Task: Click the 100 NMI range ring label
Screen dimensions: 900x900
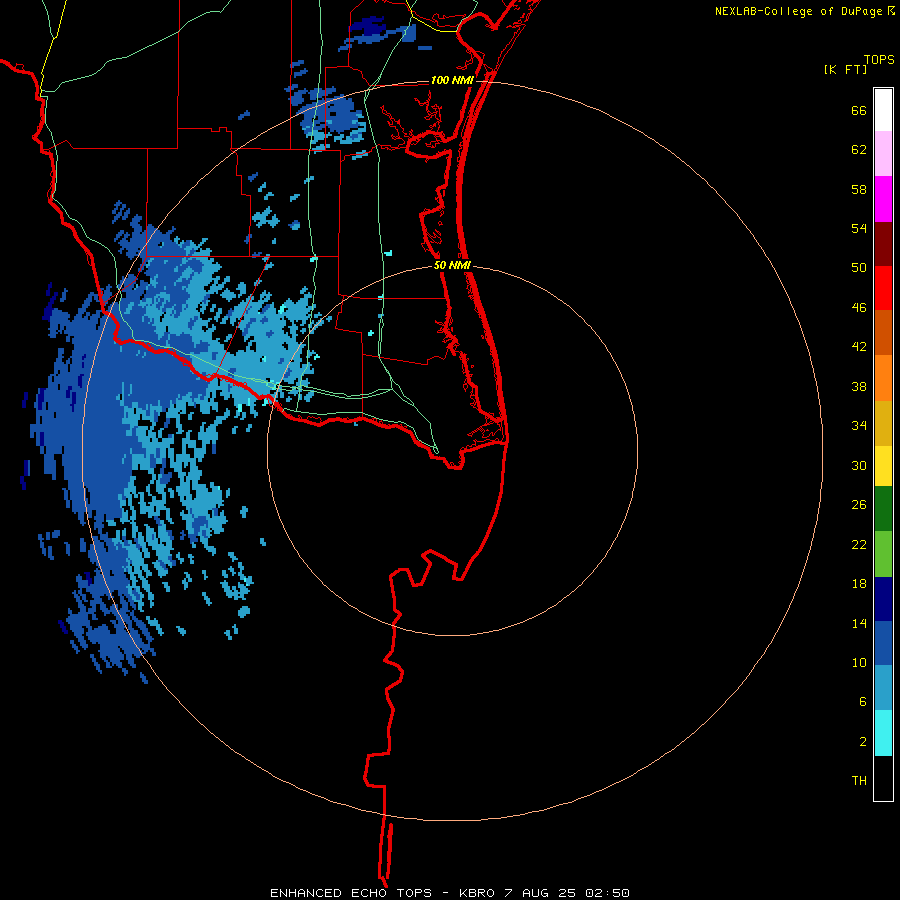Action: [x=452, y=80]
